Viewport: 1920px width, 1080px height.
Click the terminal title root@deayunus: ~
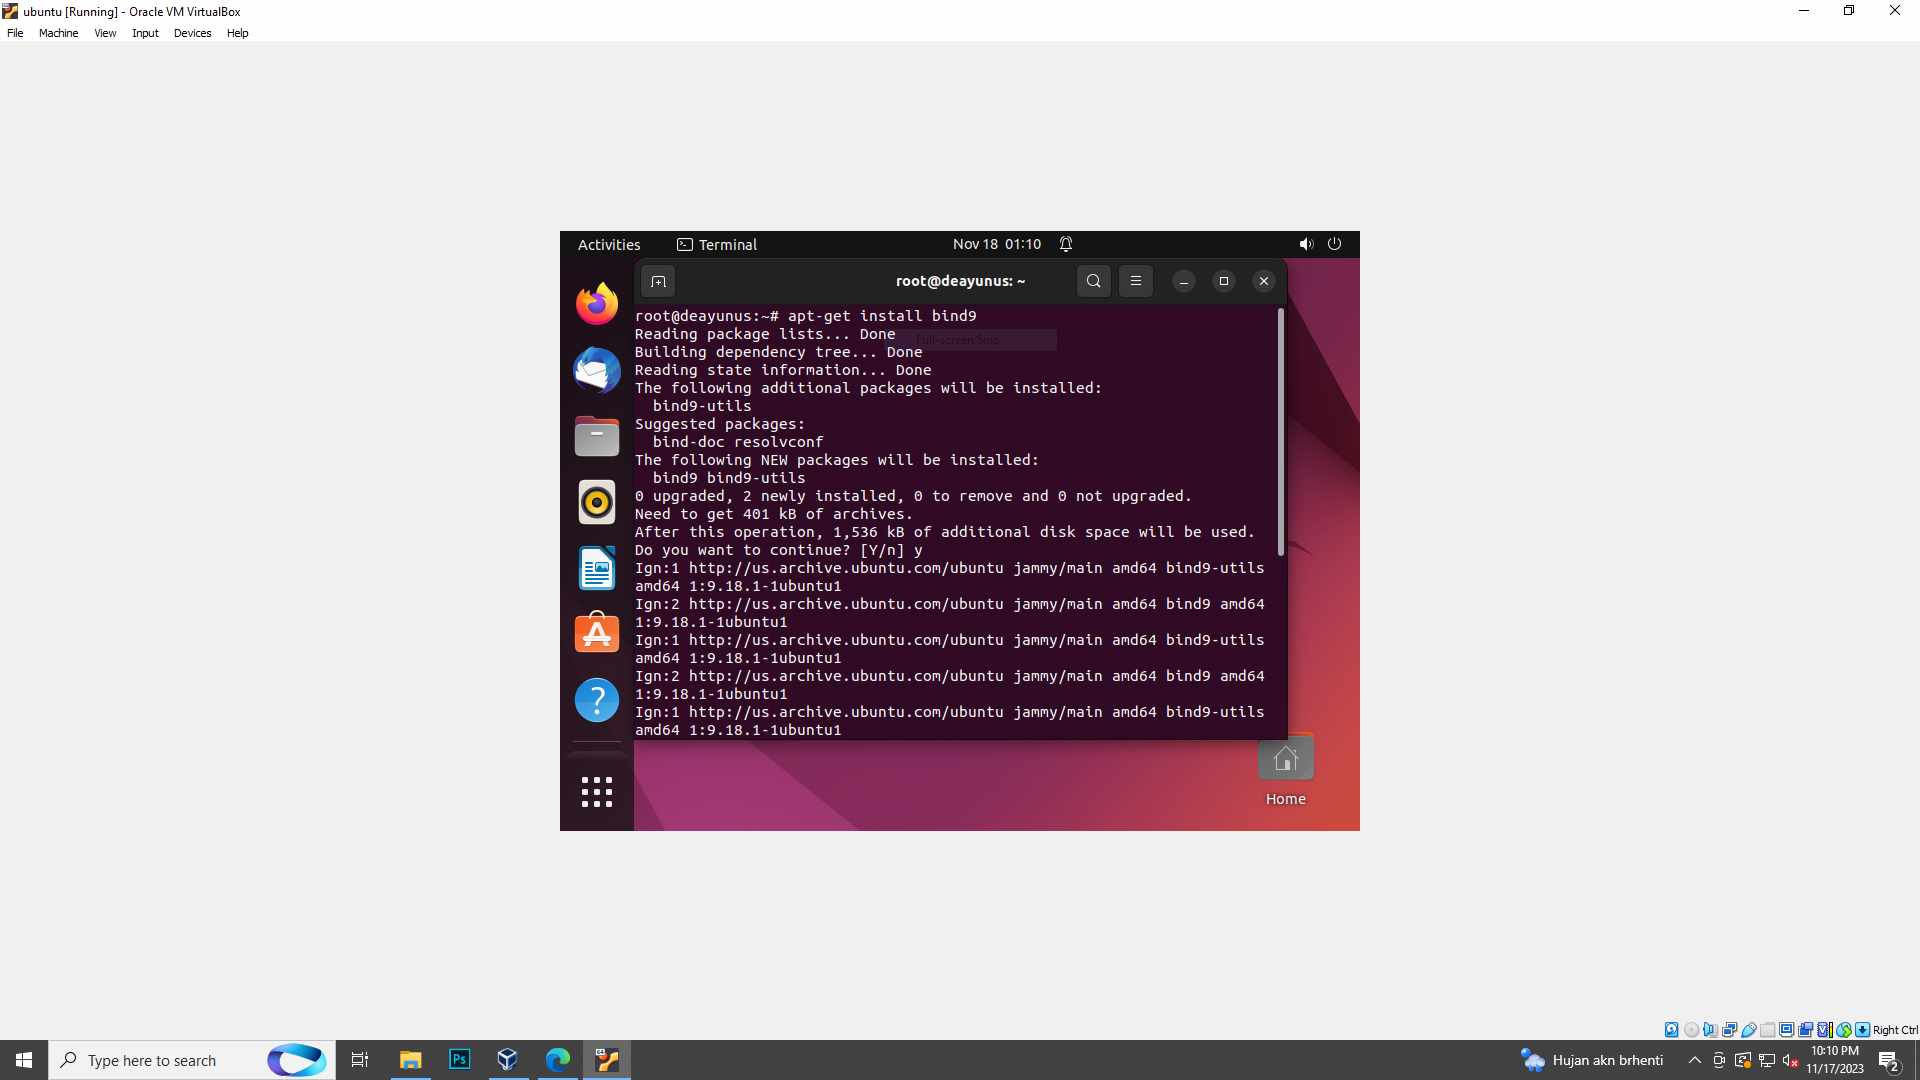(x=960, y=281)
